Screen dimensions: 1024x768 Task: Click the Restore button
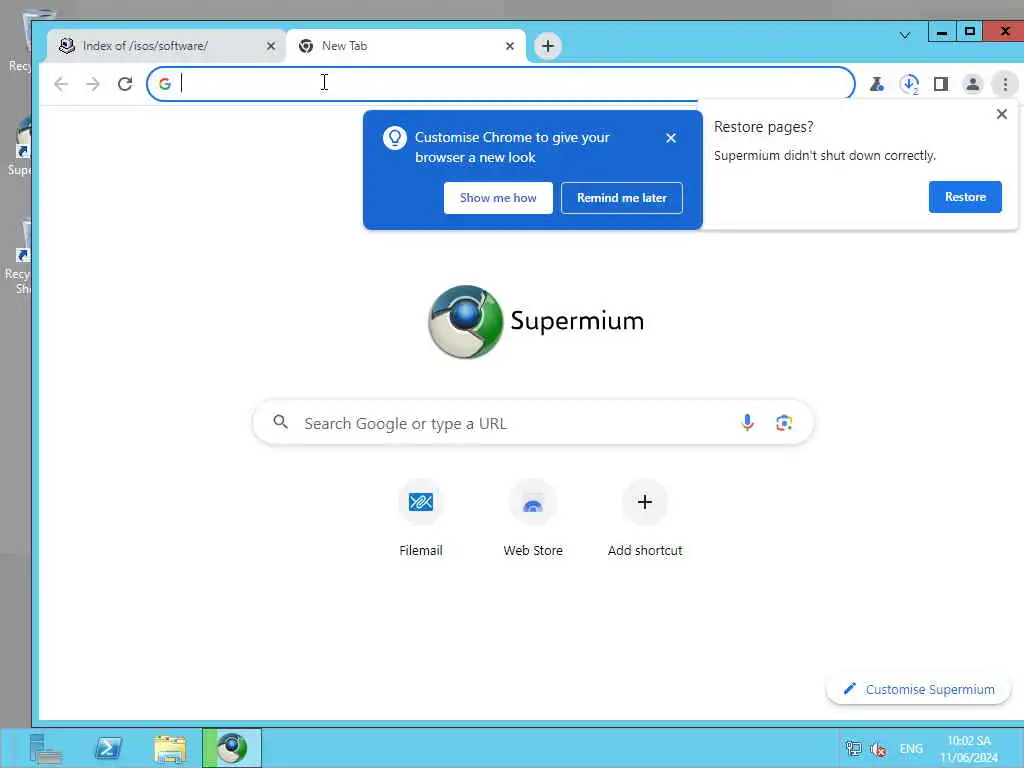tap(965, 197)
